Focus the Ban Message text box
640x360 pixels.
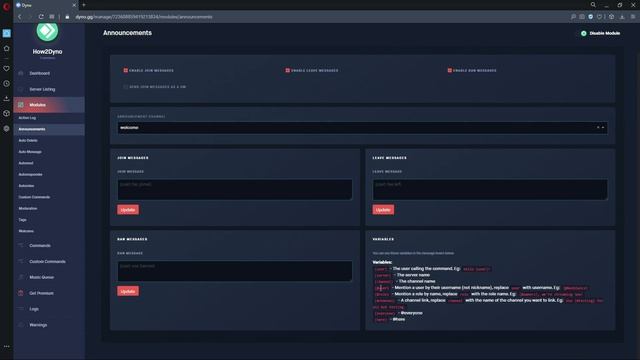click(x=235, y=271)
